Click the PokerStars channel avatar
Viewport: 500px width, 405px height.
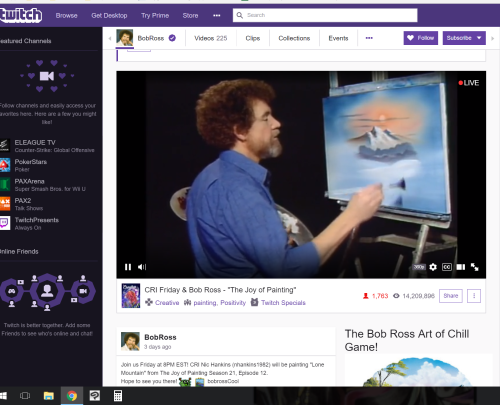tap(5, 165)
